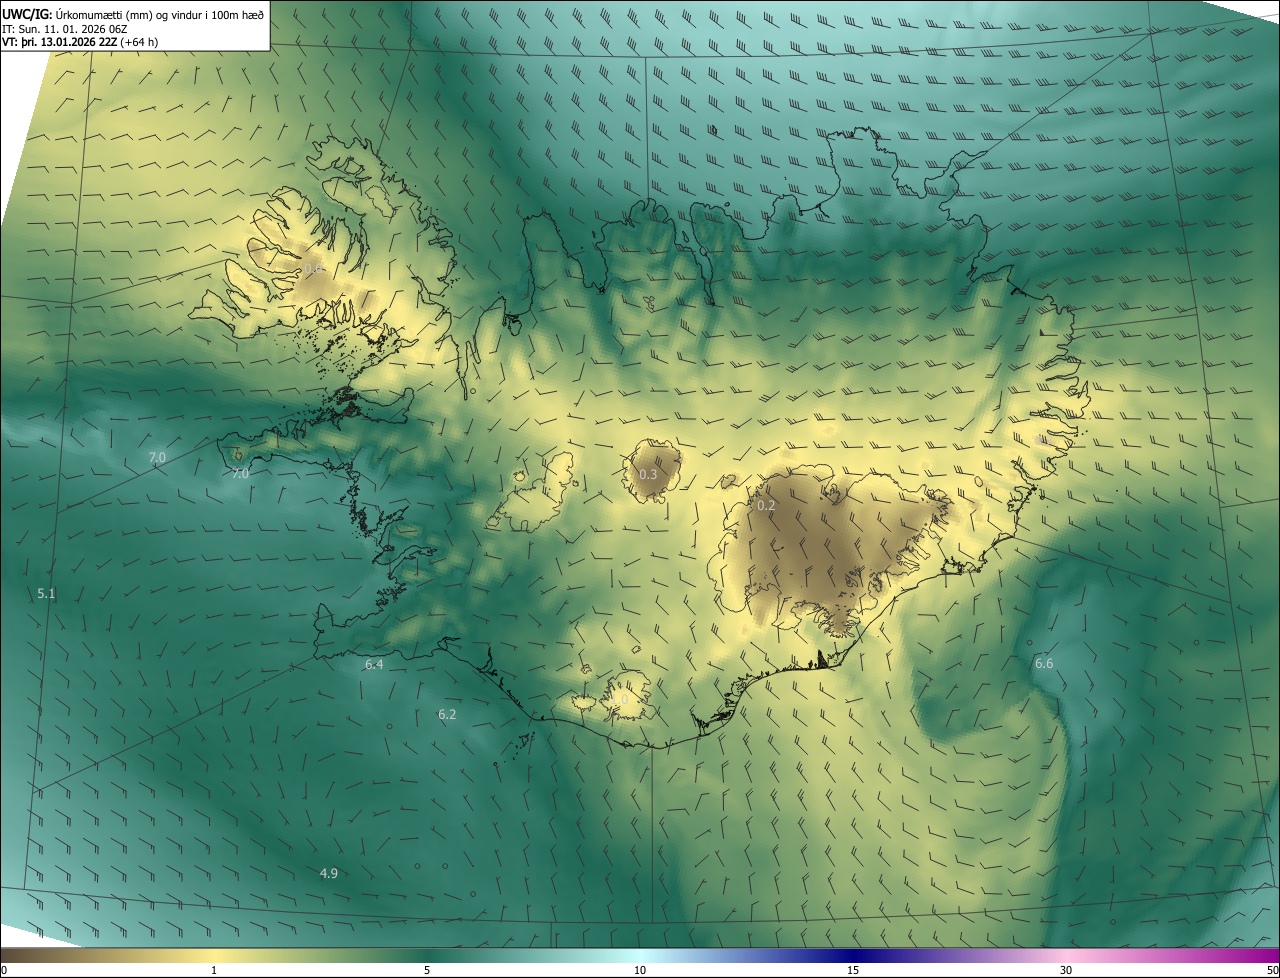Click the '30' tick label on colorbar
Viewport: 1280px width, 978px height.
[x=1066, y=970]
